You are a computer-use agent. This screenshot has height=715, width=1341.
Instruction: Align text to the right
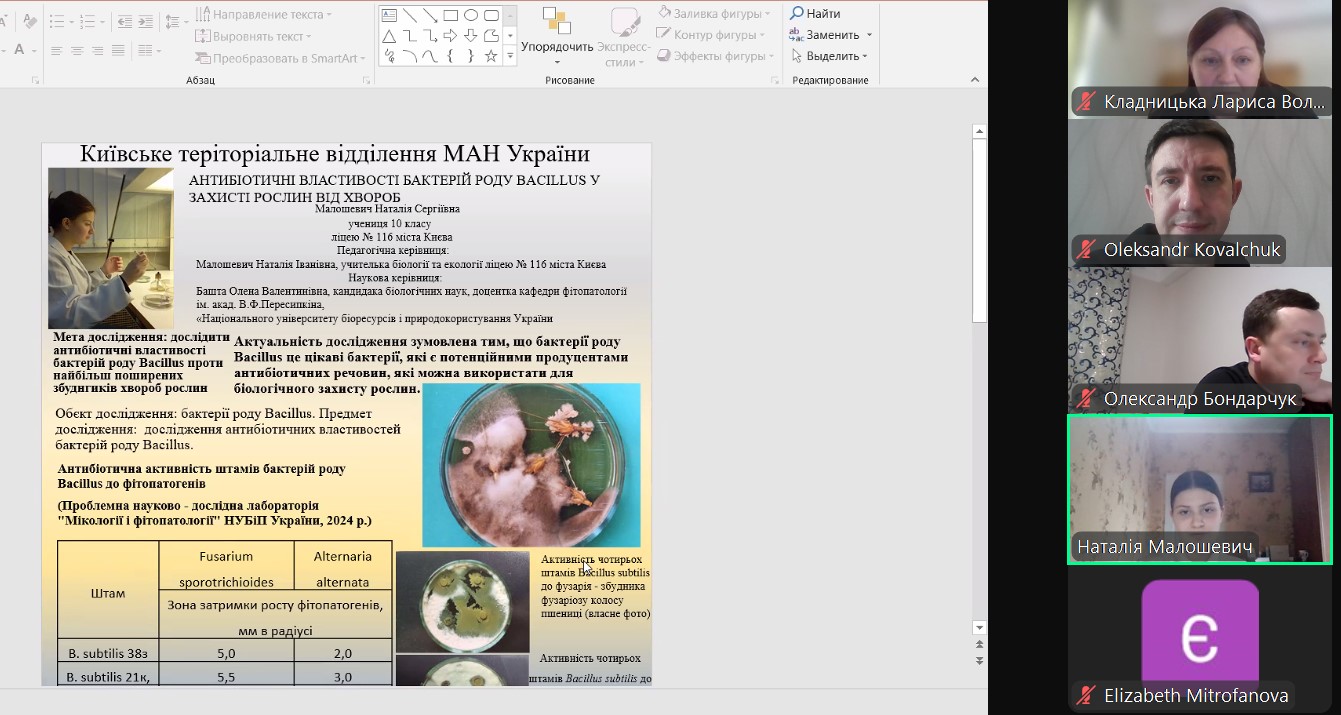pyautogui.click(x=98, y=50)
